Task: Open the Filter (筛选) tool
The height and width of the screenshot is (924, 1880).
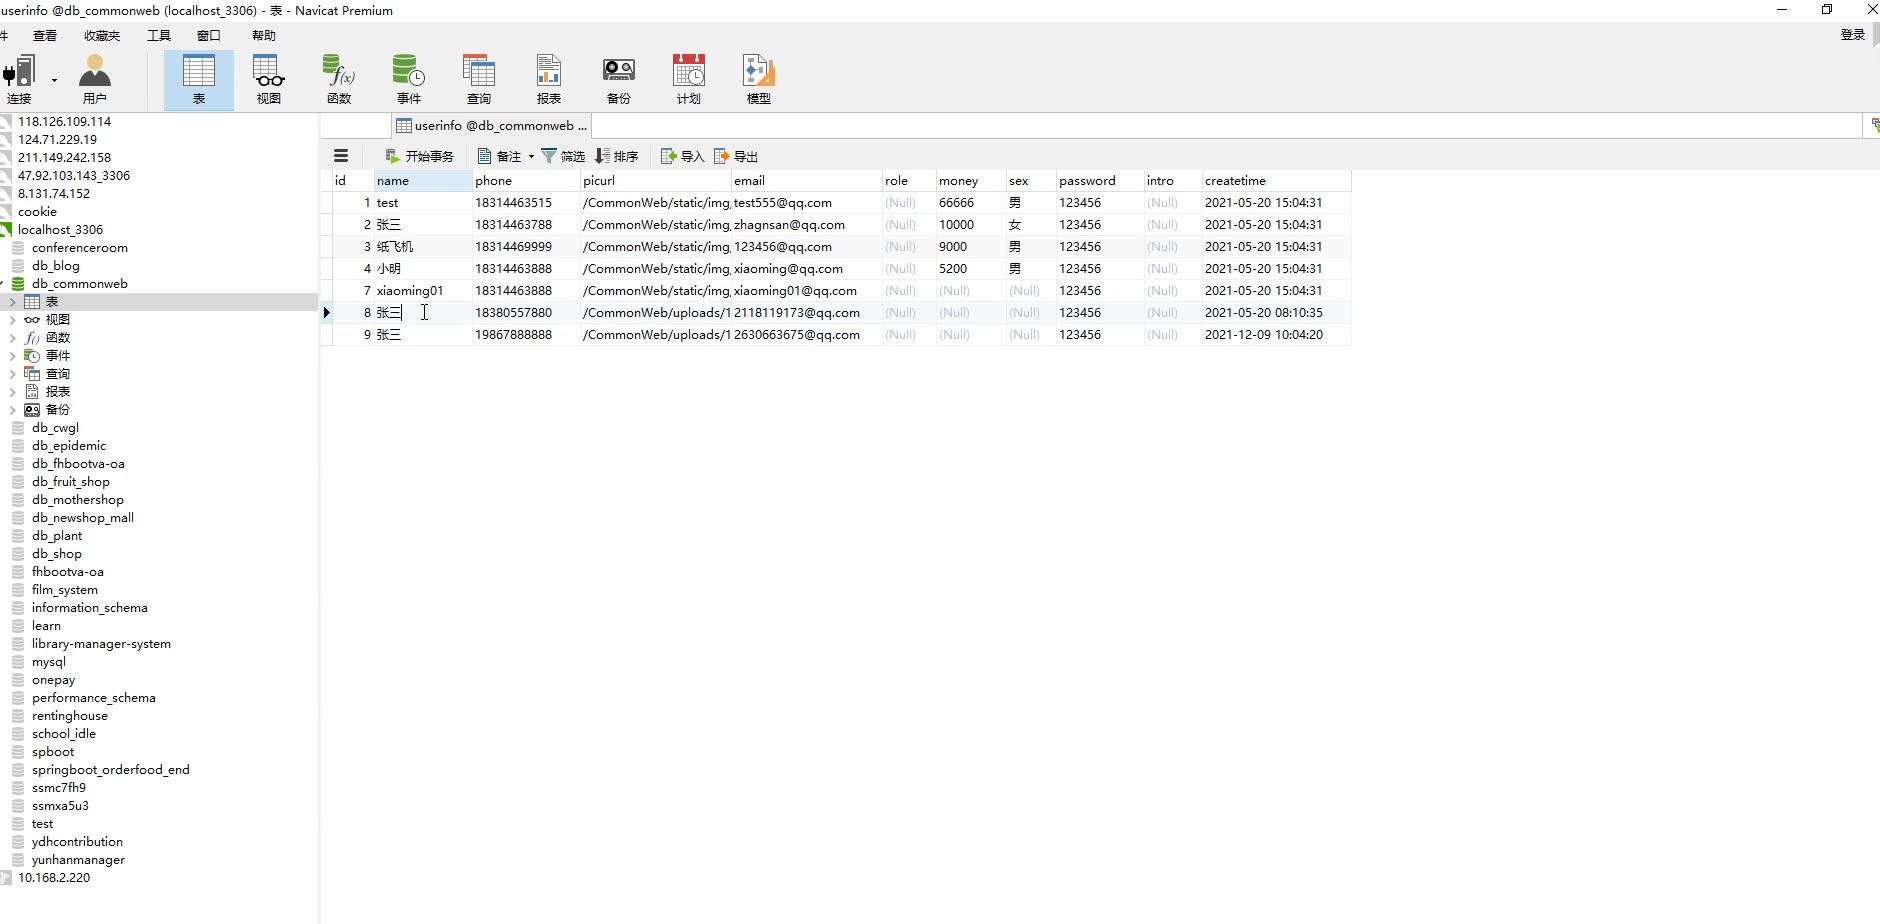Action: (563, 156)
